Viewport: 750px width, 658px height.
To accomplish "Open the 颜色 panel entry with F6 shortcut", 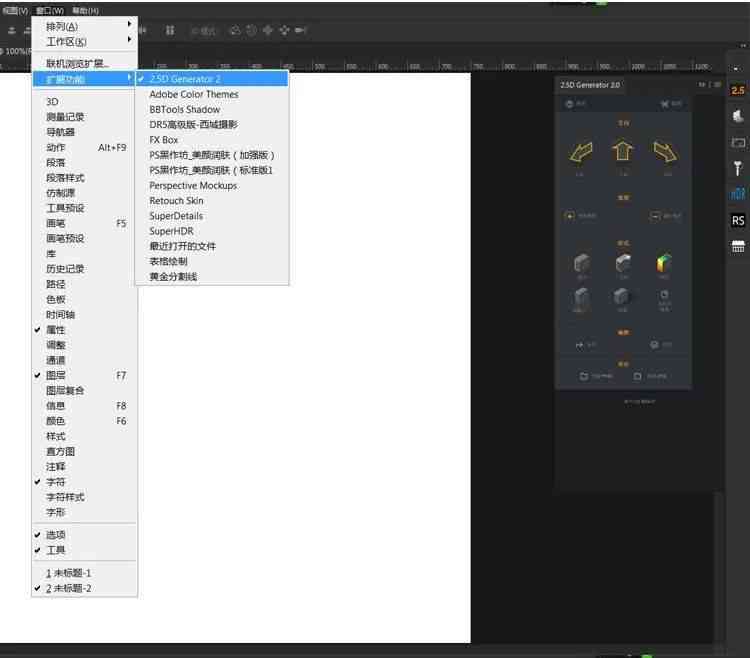I will [x=84, y=421].
